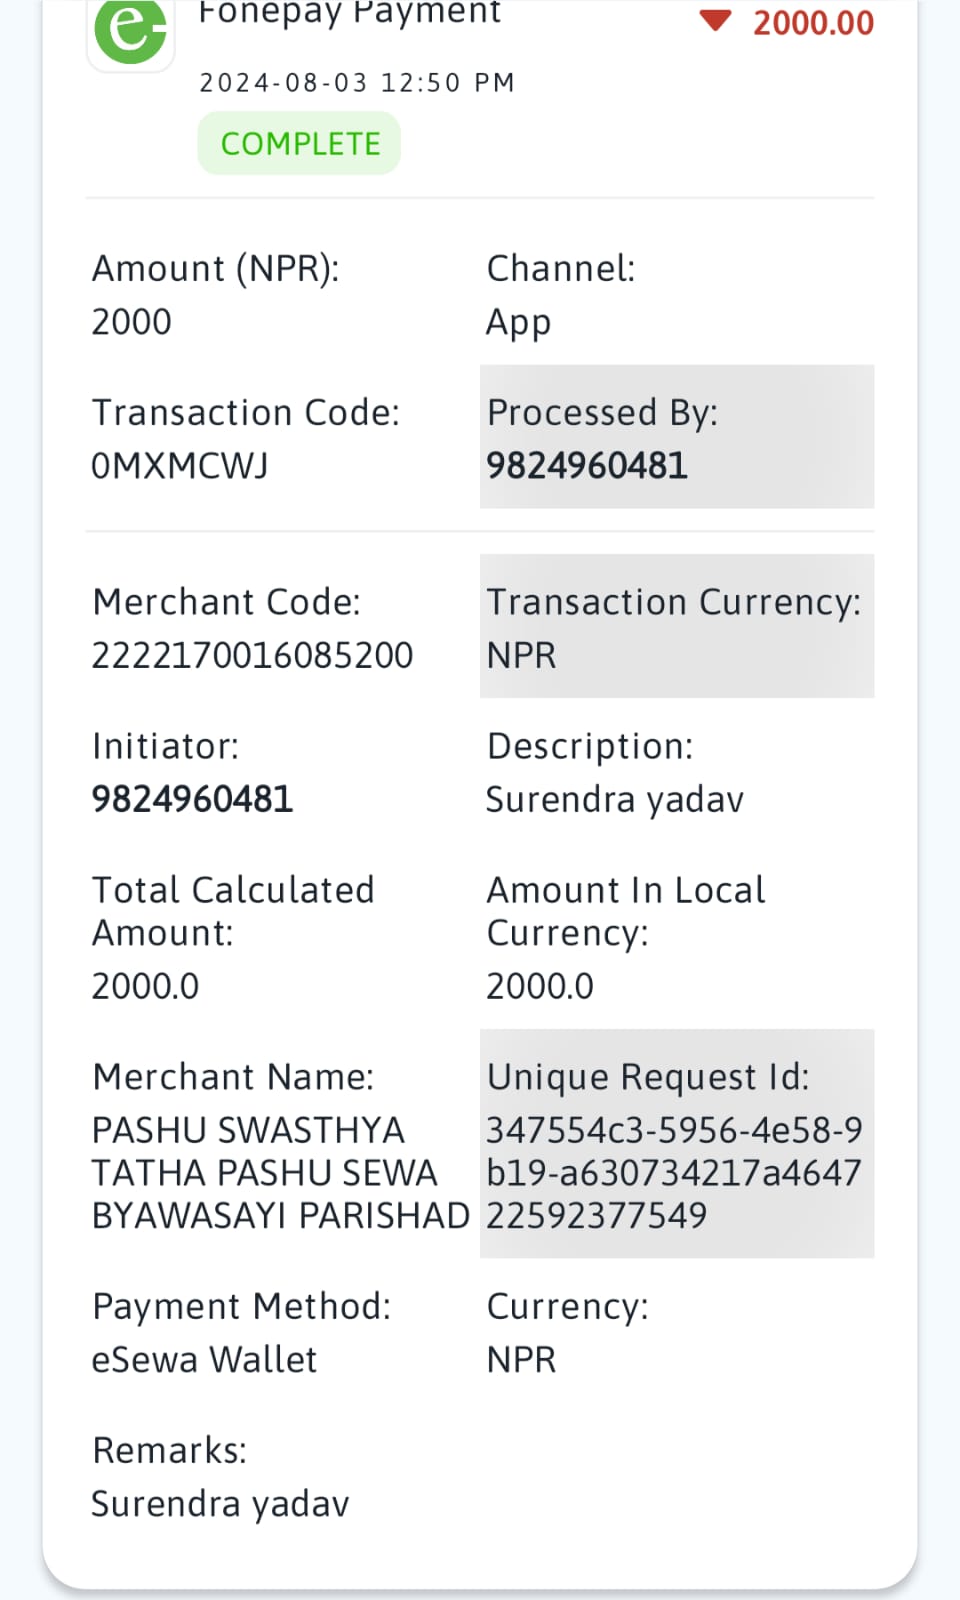This screenshot has width=960, height=1600.
Task: Tap the Description value Surendra yadav
Action: tap(615, 800)
